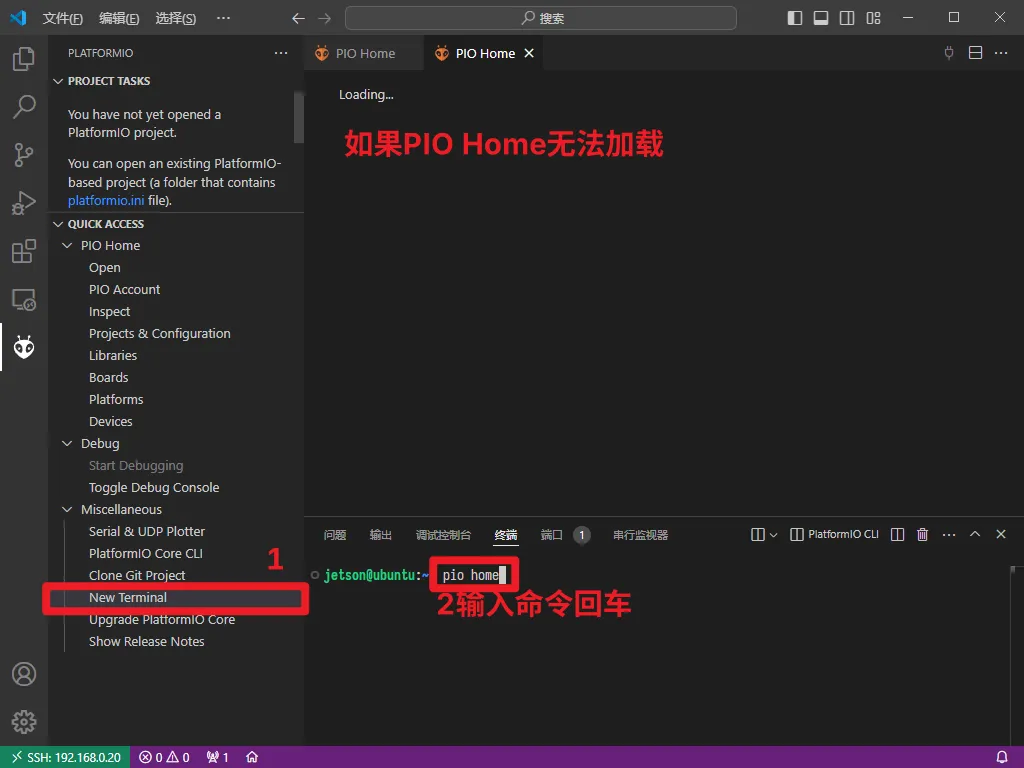Split the editor using the layout icon
Image resolution: width=1024 pixels, height=768 pixels.
(975, 53)
